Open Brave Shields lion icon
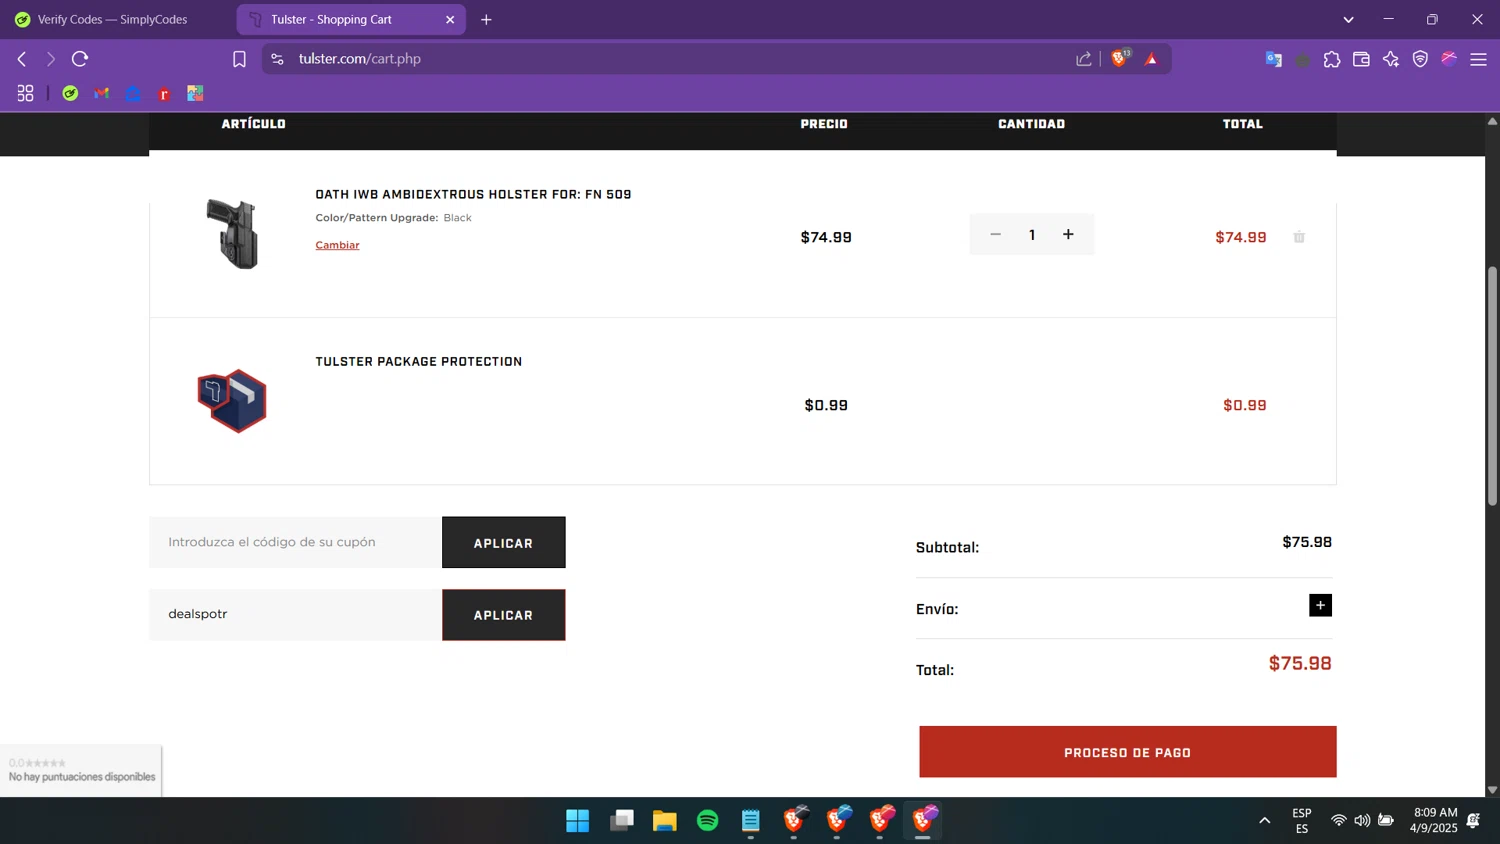1500x844 pixels. tap(1120, 59)
